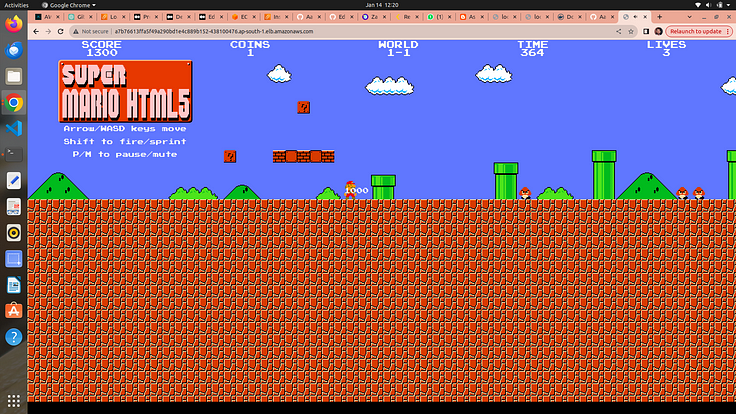
Task: Go forward using Chrome's forward arrow
Action: 48,31
